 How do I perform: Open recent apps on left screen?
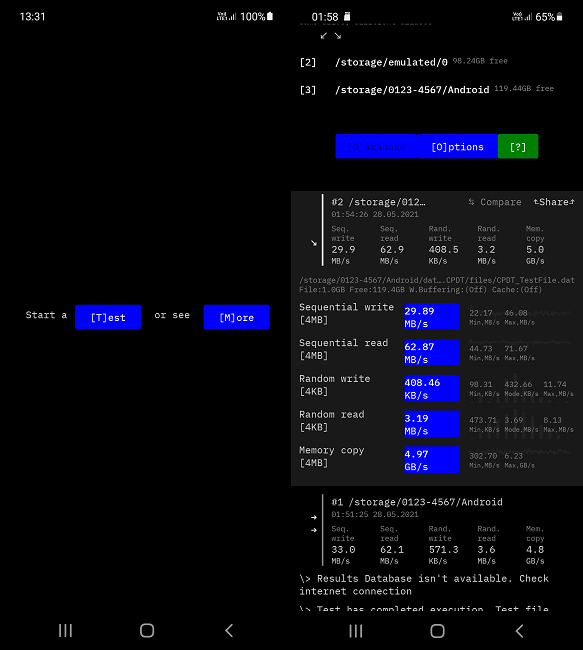(65, 631)
